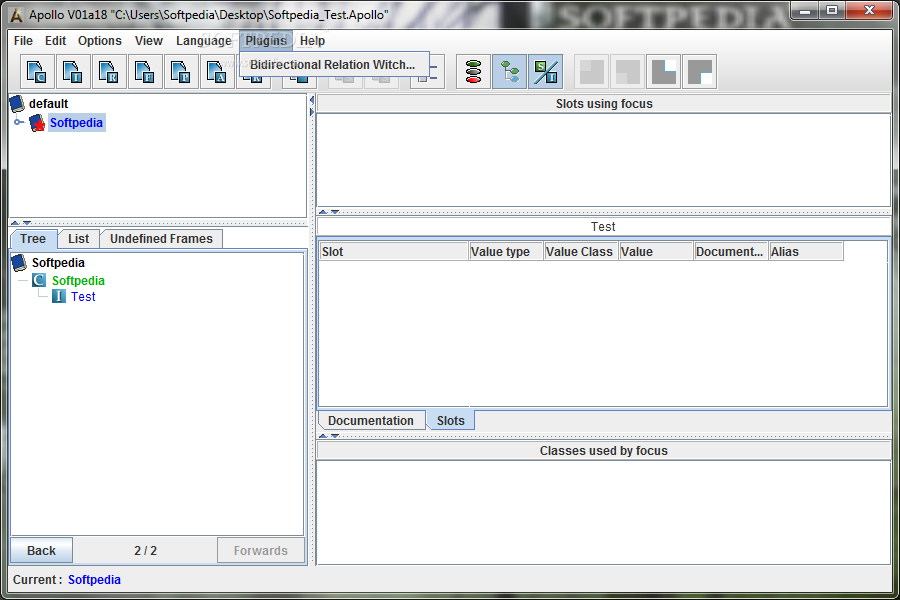900x600 pixels.
Task: Expand the Softpedia ontology node handle
Action: point(18,122)
